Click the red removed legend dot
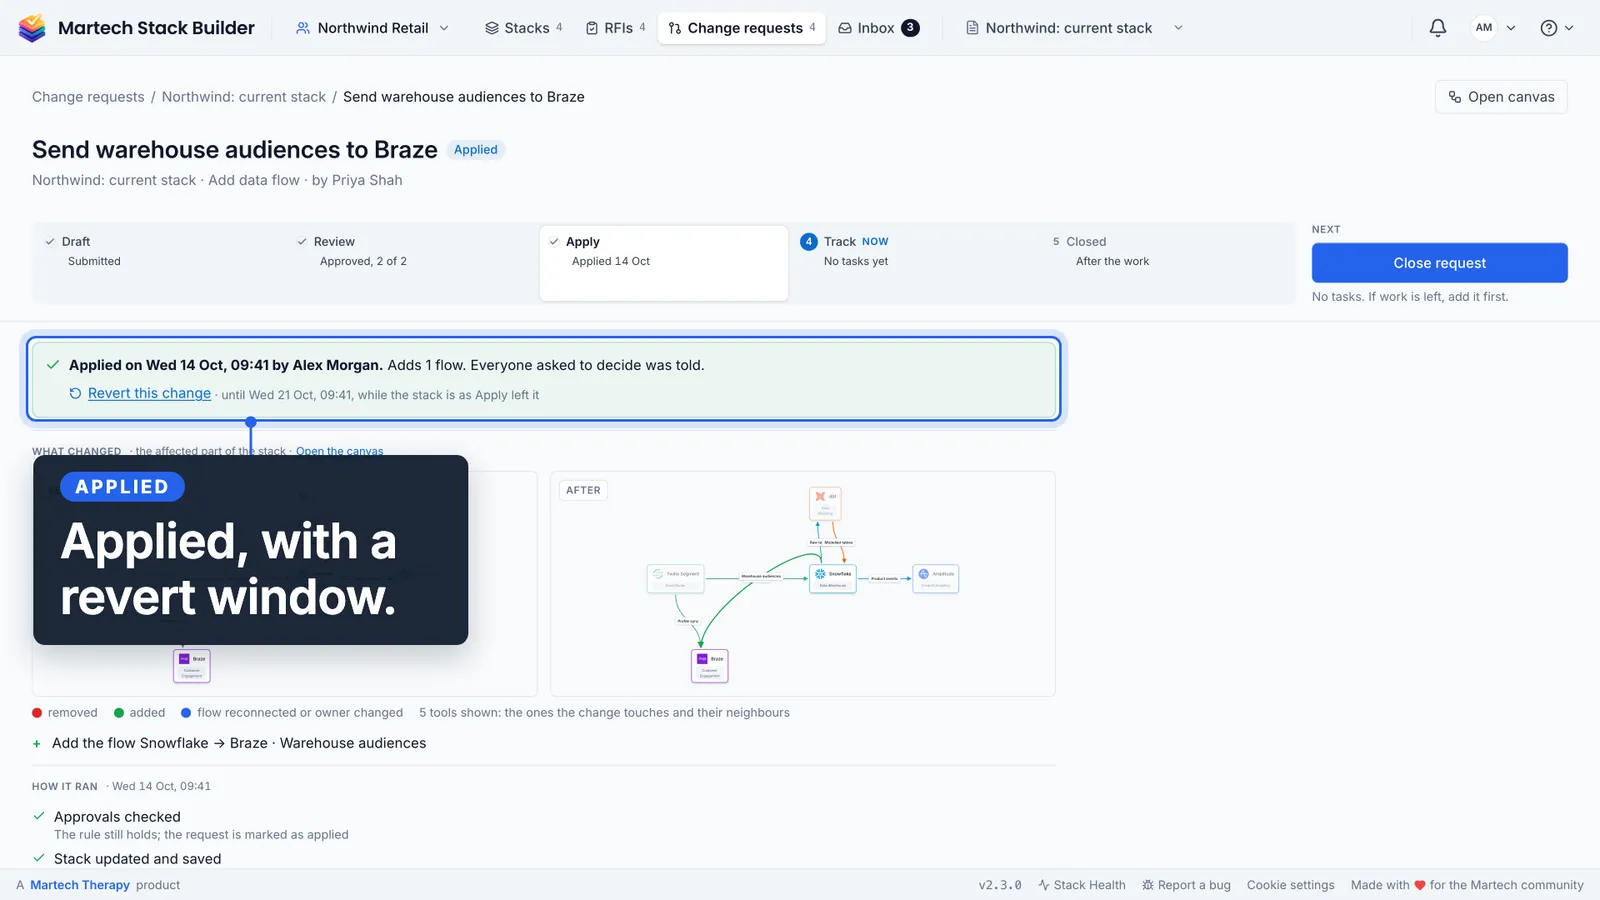 pyautogui.click(x=37, y=713)
